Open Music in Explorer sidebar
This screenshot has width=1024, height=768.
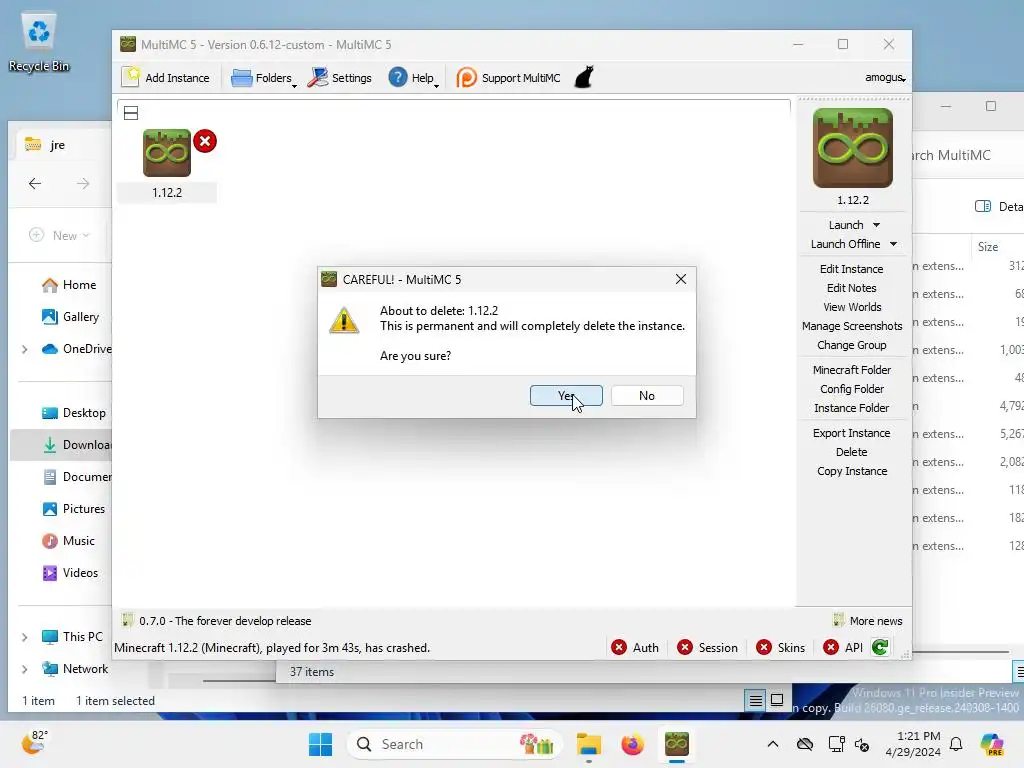pyautogui.click(x=68, y=541)
